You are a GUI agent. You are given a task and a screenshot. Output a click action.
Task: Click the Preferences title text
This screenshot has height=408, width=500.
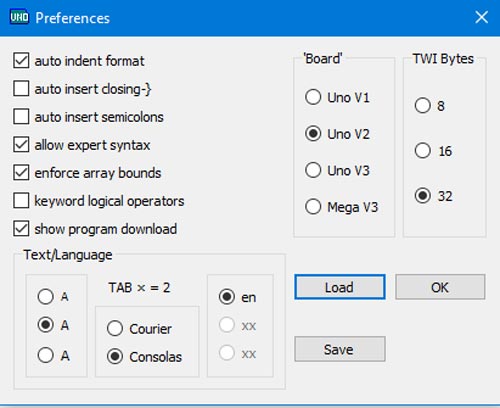72,18
